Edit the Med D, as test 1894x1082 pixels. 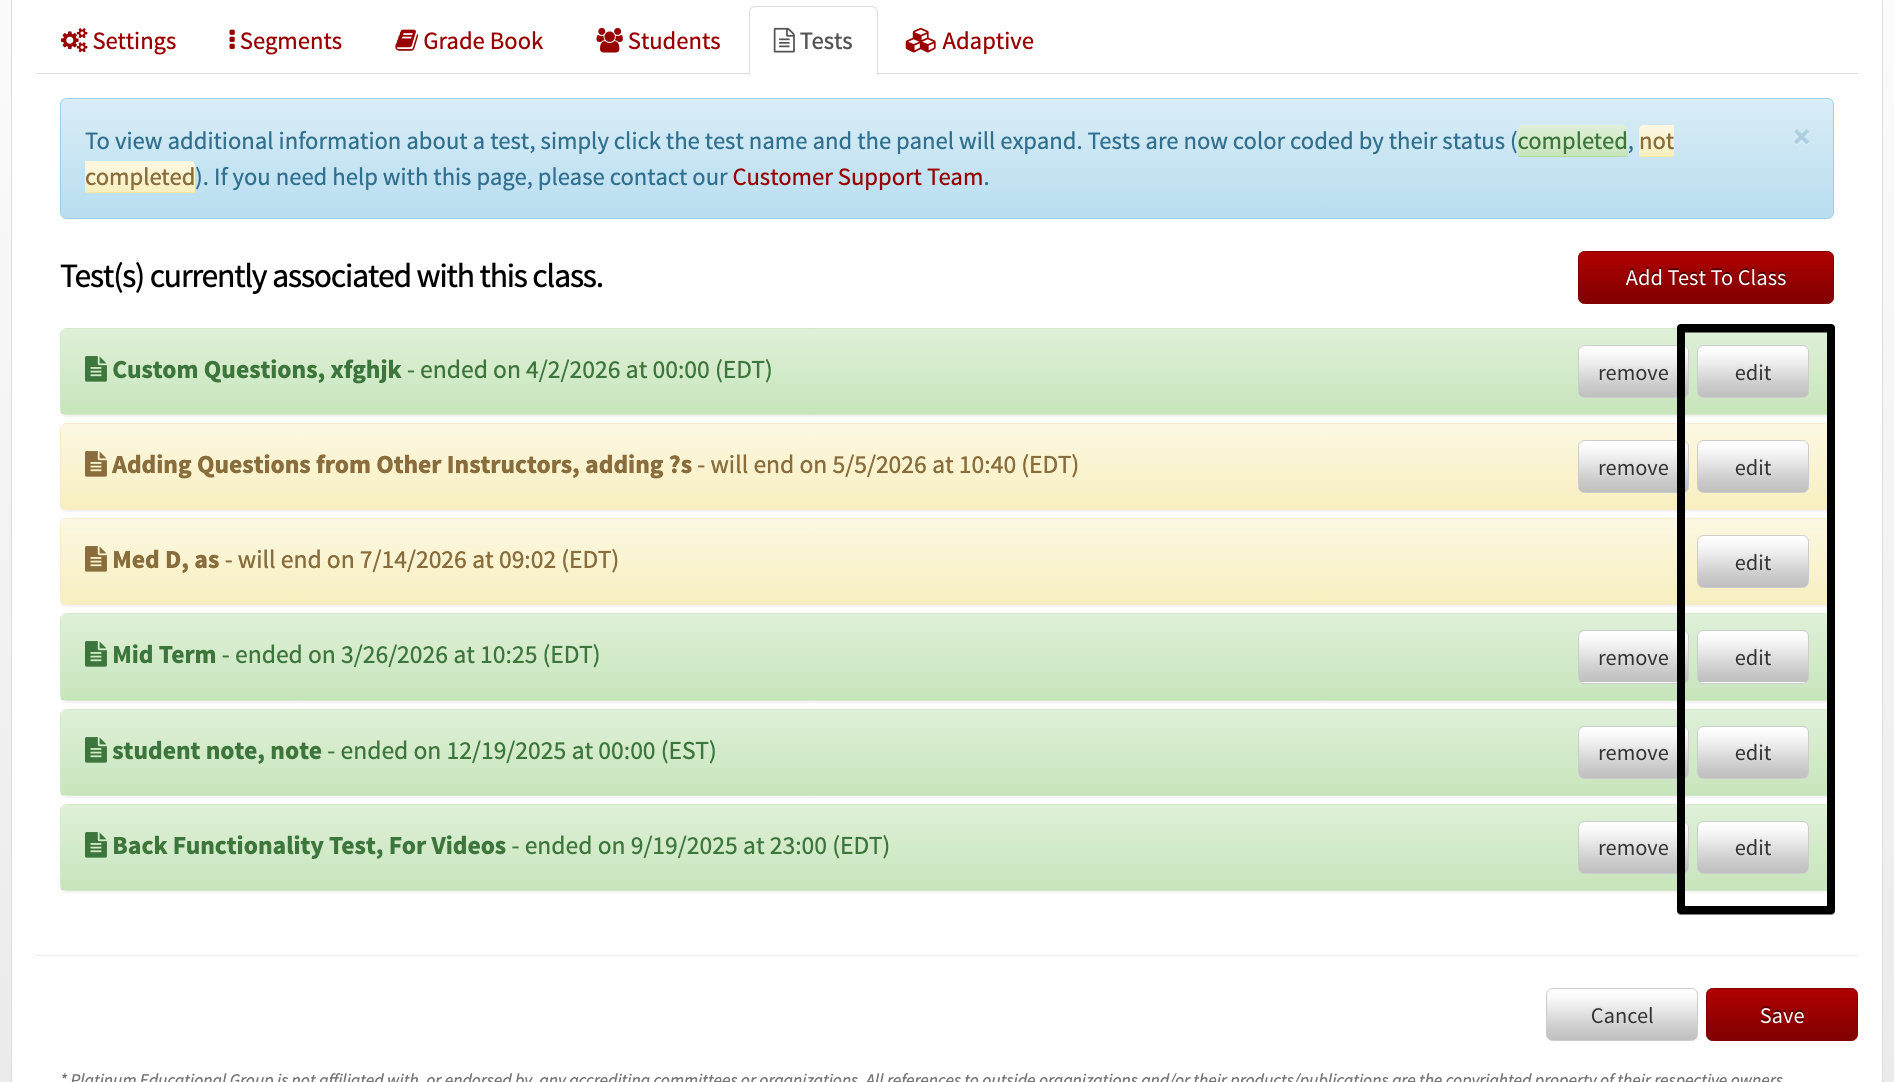pyautogui.click(x=1752, y=562)
